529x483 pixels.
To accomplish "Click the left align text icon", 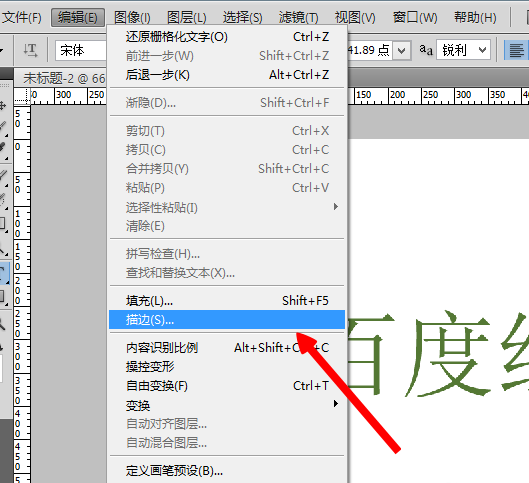I will tap(517, 50).
